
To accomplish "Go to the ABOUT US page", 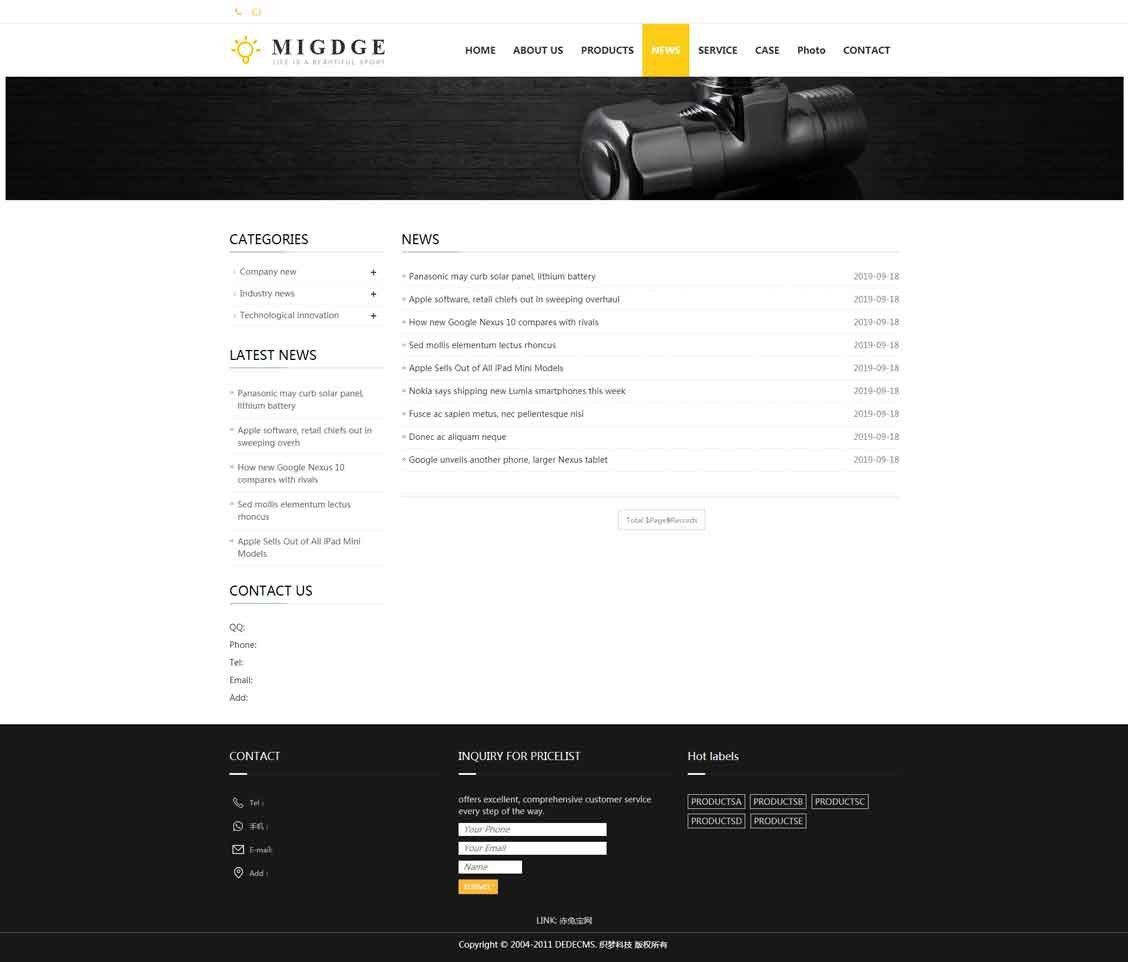I will [x=538, y=50].
